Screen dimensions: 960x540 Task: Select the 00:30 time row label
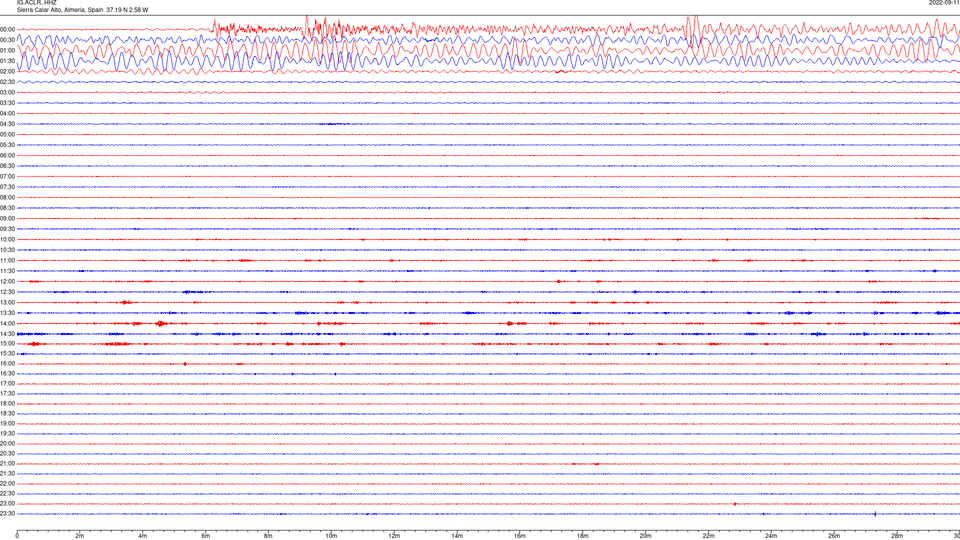(x=7, y=40)
